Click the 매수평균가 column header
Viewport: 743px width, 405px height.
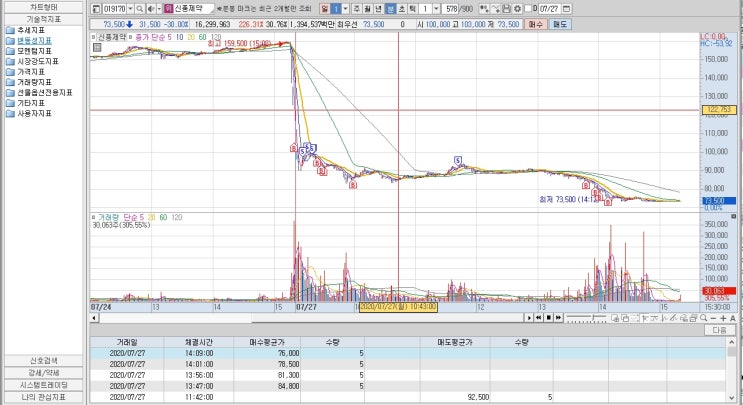[268, 342]
